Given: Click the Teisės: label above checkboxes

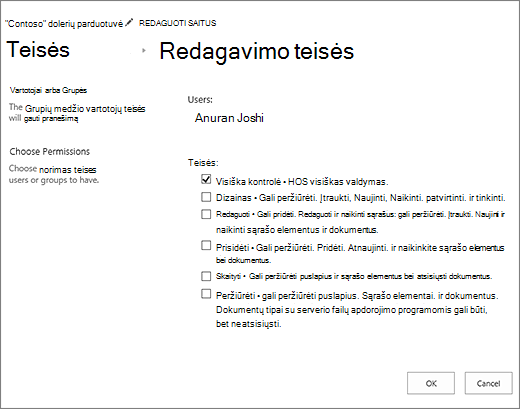Looking at the screenshot, I should (x=203, y=163).
